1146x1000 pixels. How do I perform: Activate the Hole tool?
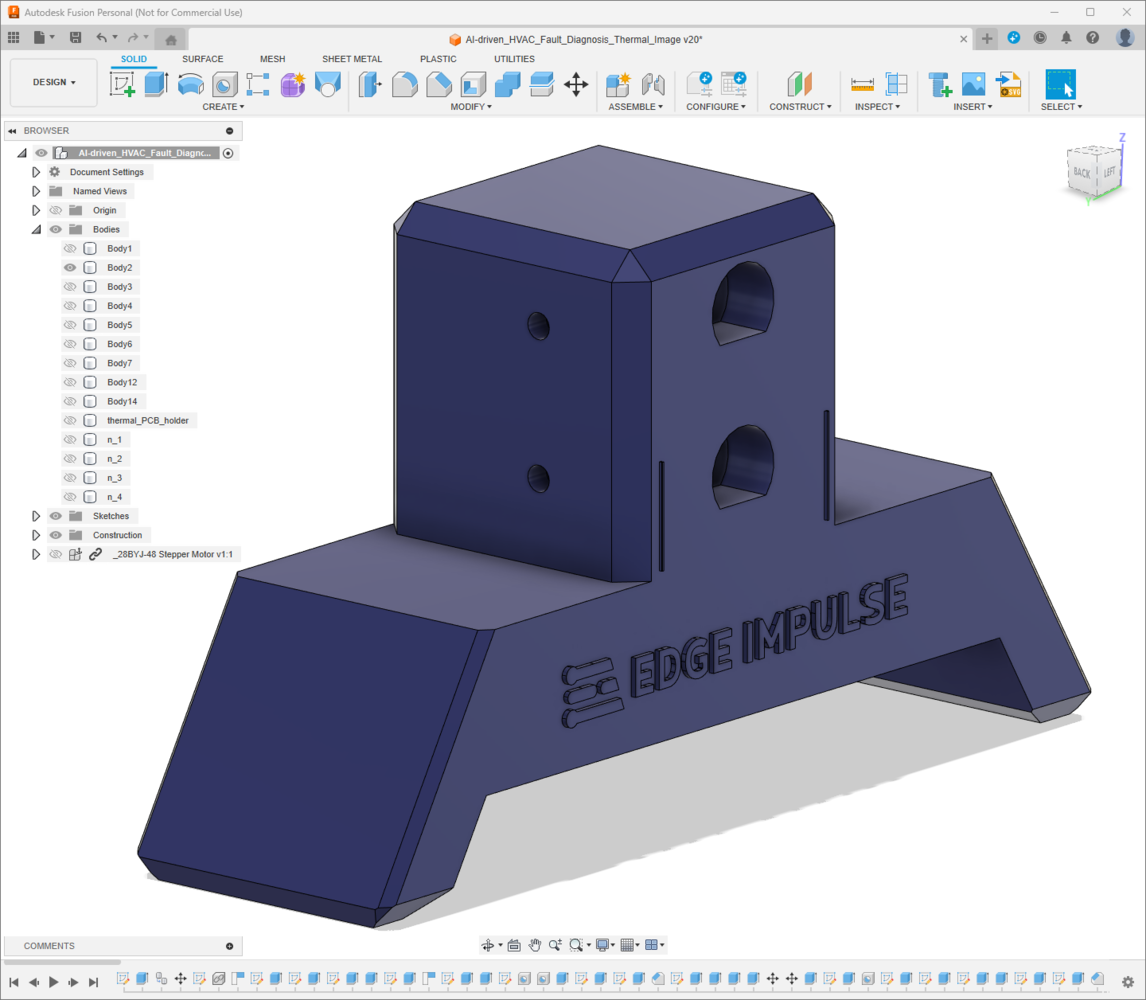tap(224, 84)
